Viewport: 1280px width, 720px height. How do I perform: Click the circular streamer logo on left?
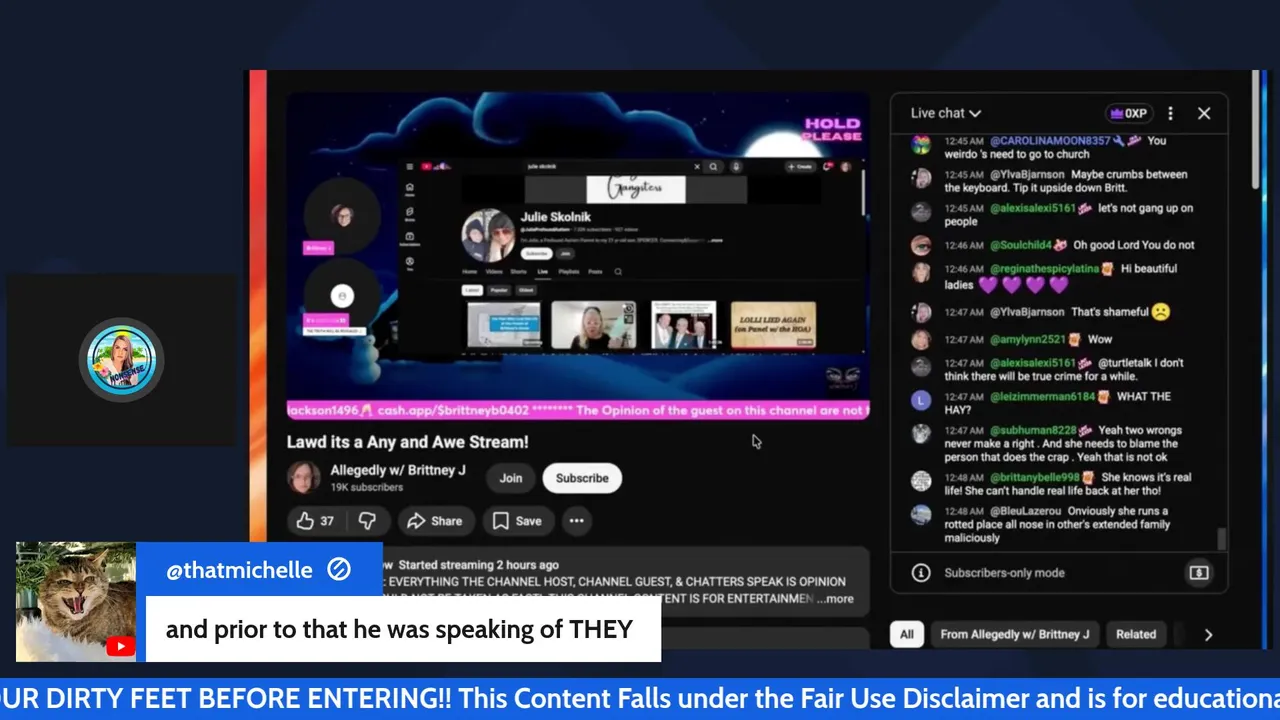[x=121, y=360]
